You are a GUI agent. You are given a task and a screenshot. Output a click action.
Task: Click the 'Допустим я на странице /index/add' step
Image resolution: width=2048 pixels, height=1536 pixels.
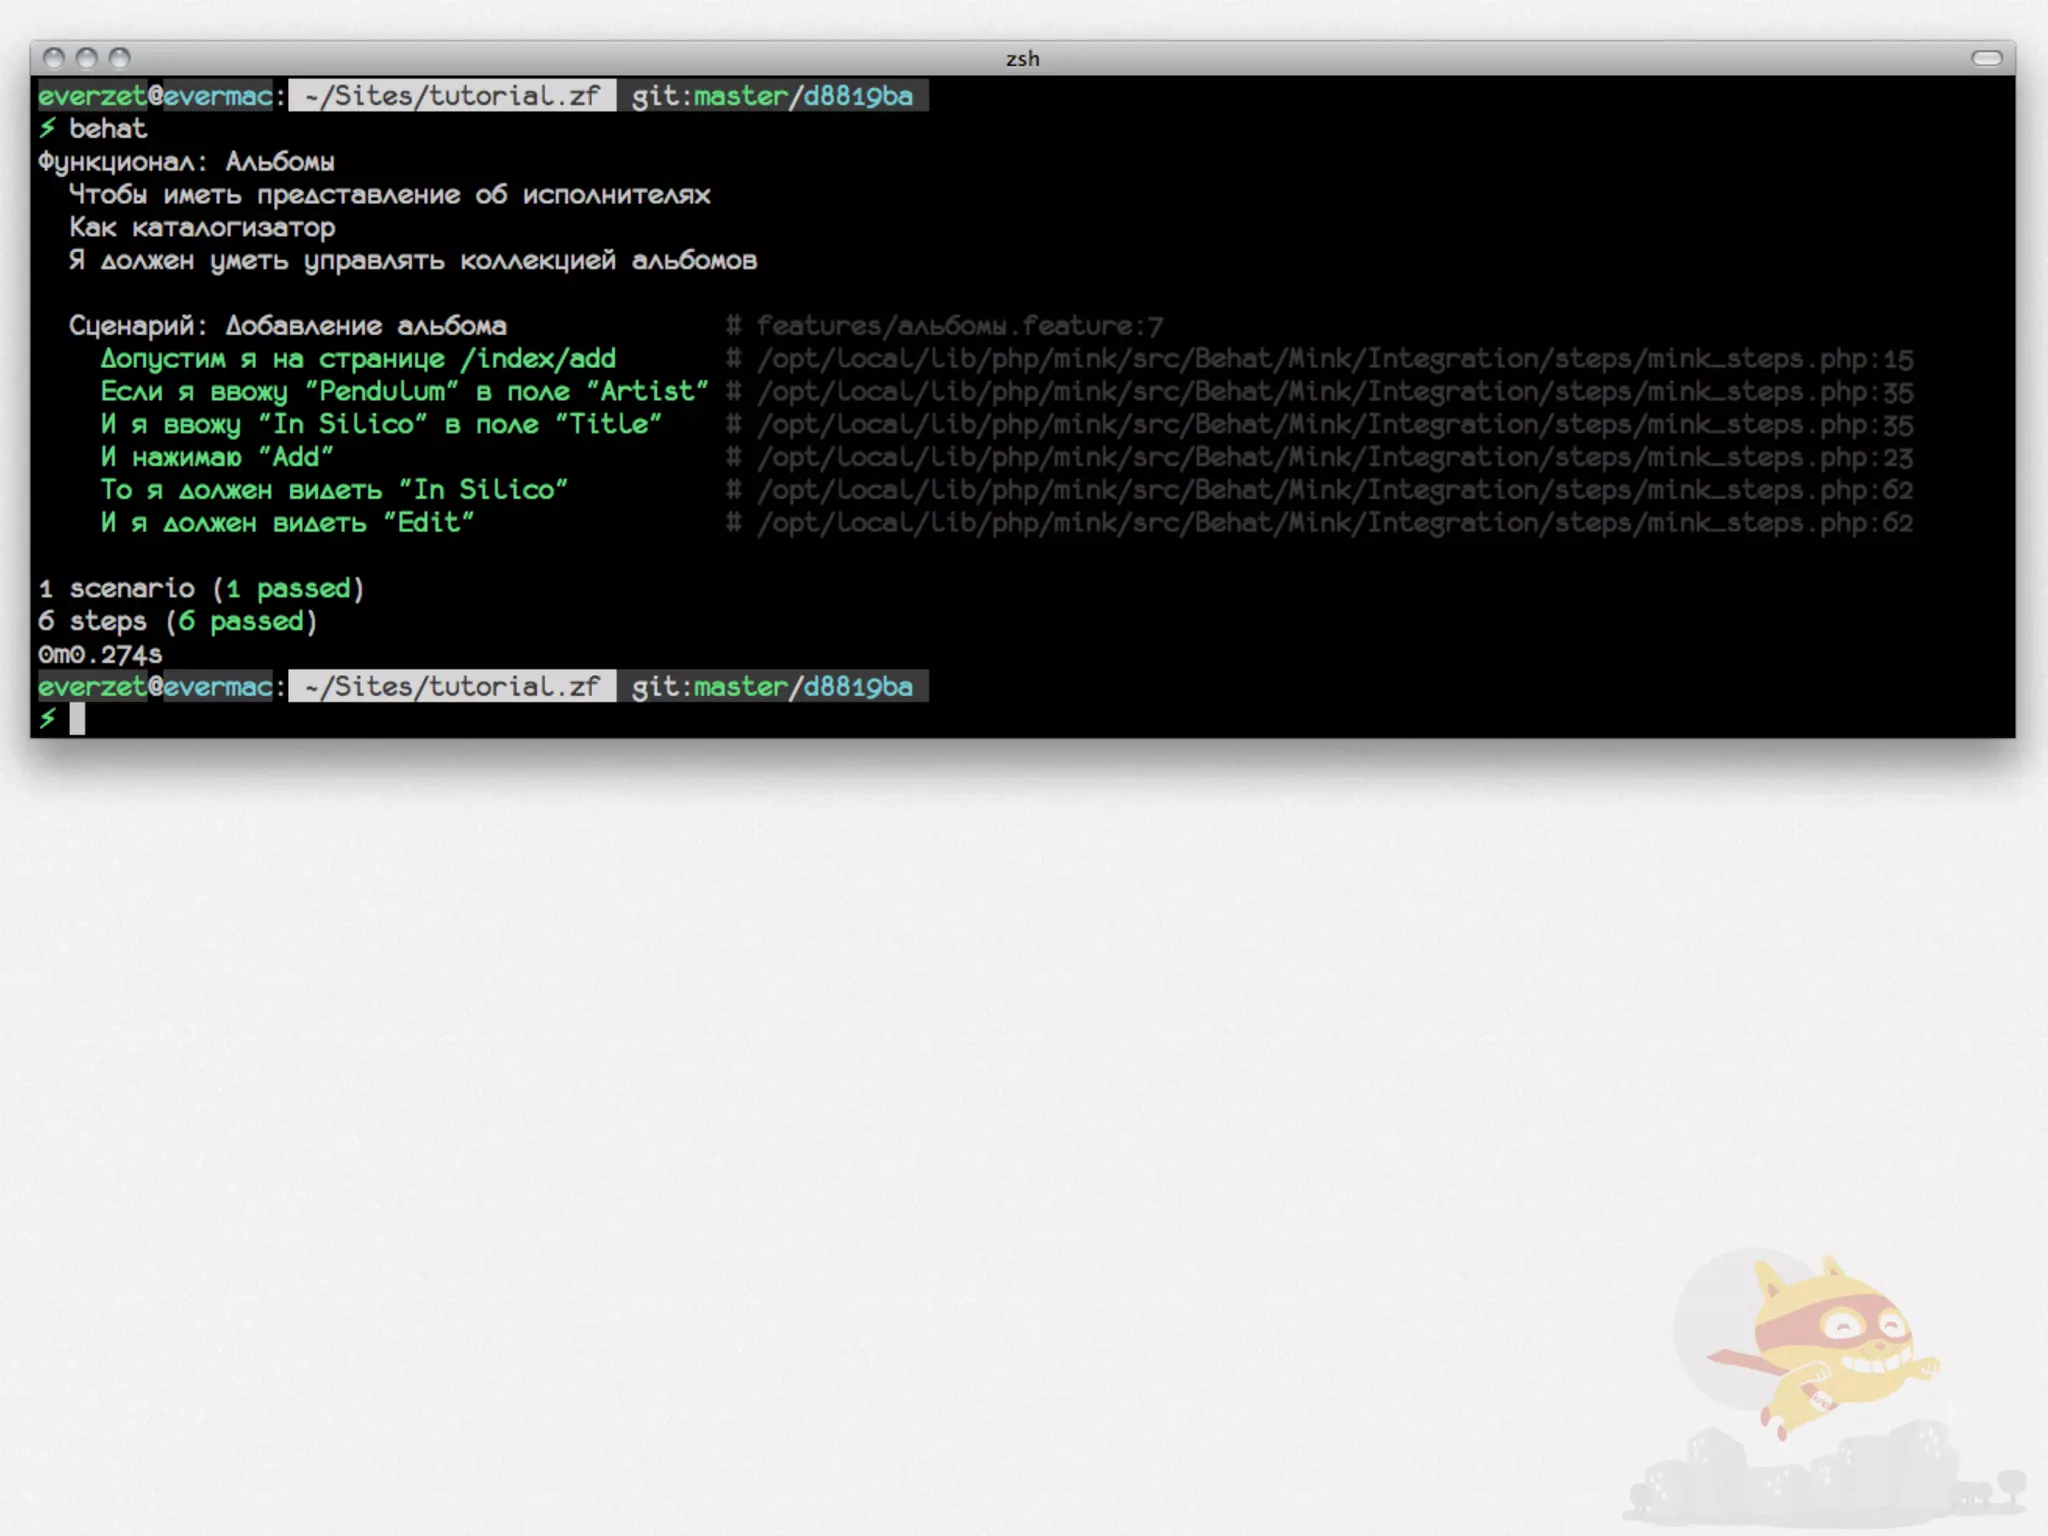tap(358, 359)
